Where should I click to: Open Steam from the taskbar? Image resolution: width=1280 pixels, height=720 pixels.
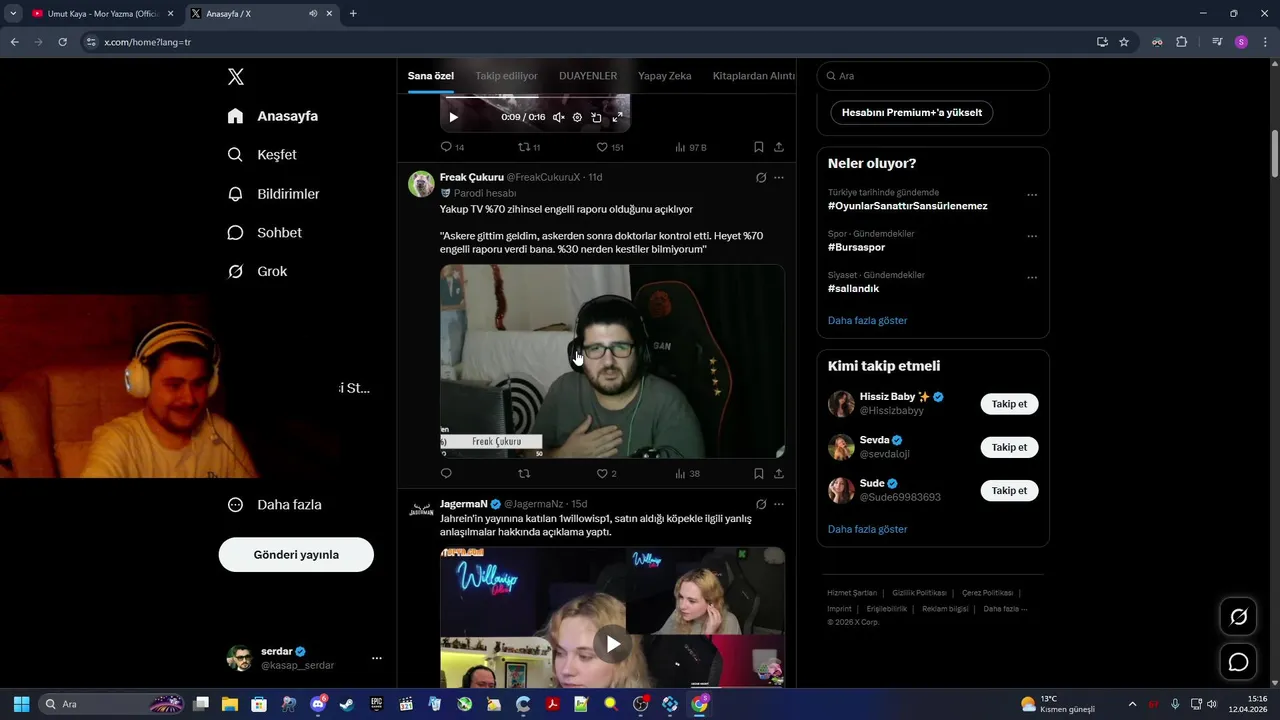(346, 704)
